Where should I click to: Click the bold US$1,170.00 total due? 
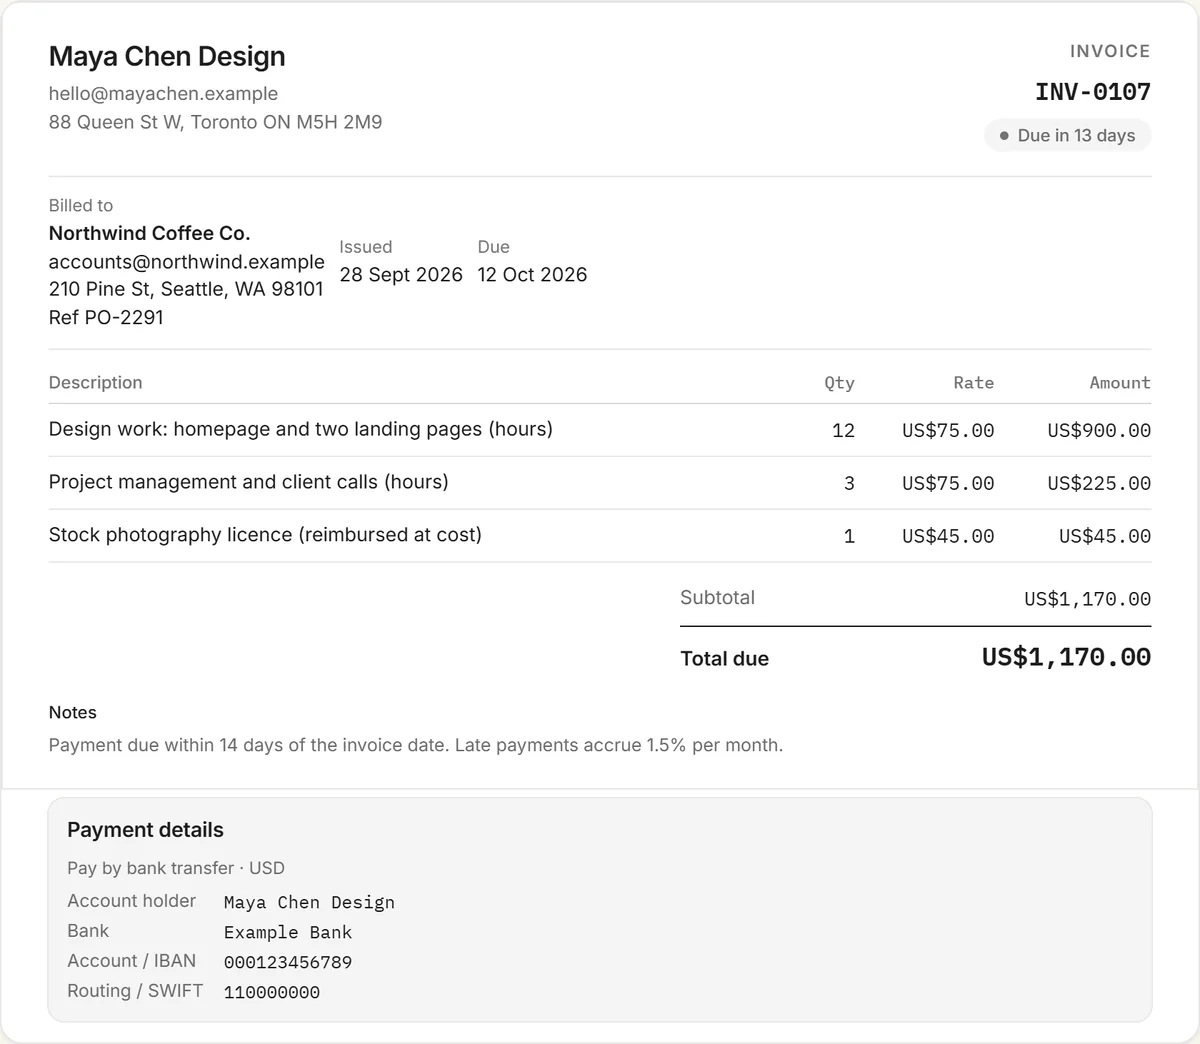tap(1066, 657)
